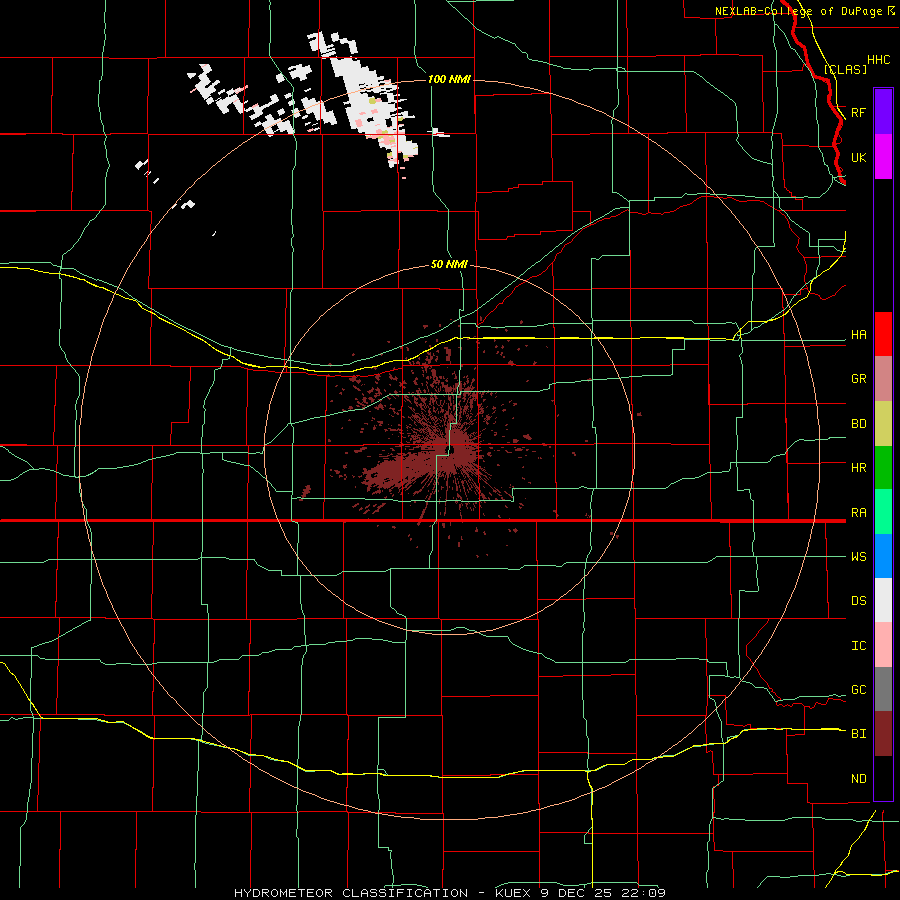Click the HR green color swatch

click(x=883, y=468)
